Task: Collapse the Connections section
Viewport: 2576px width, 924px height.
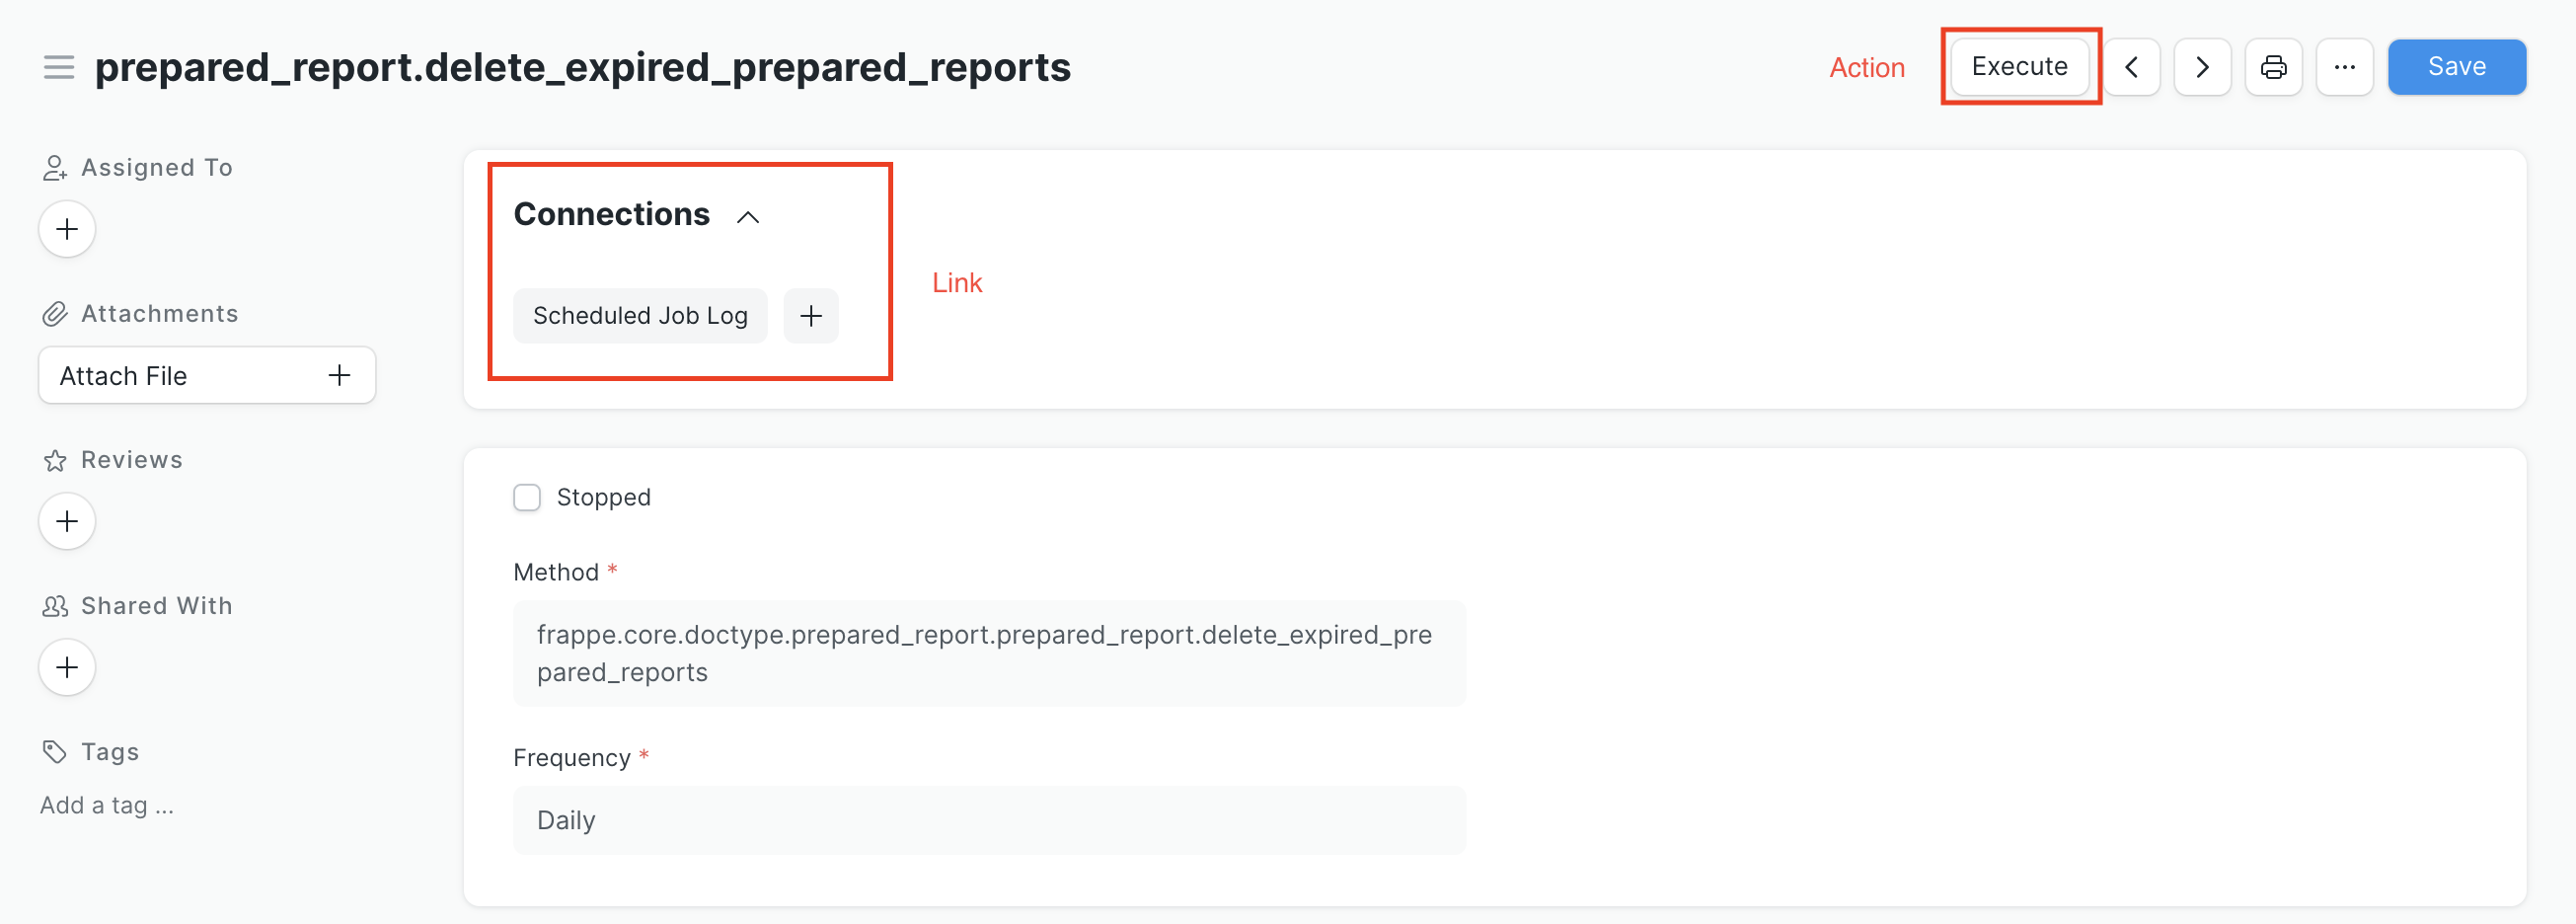Action: (x=748, y=216)
